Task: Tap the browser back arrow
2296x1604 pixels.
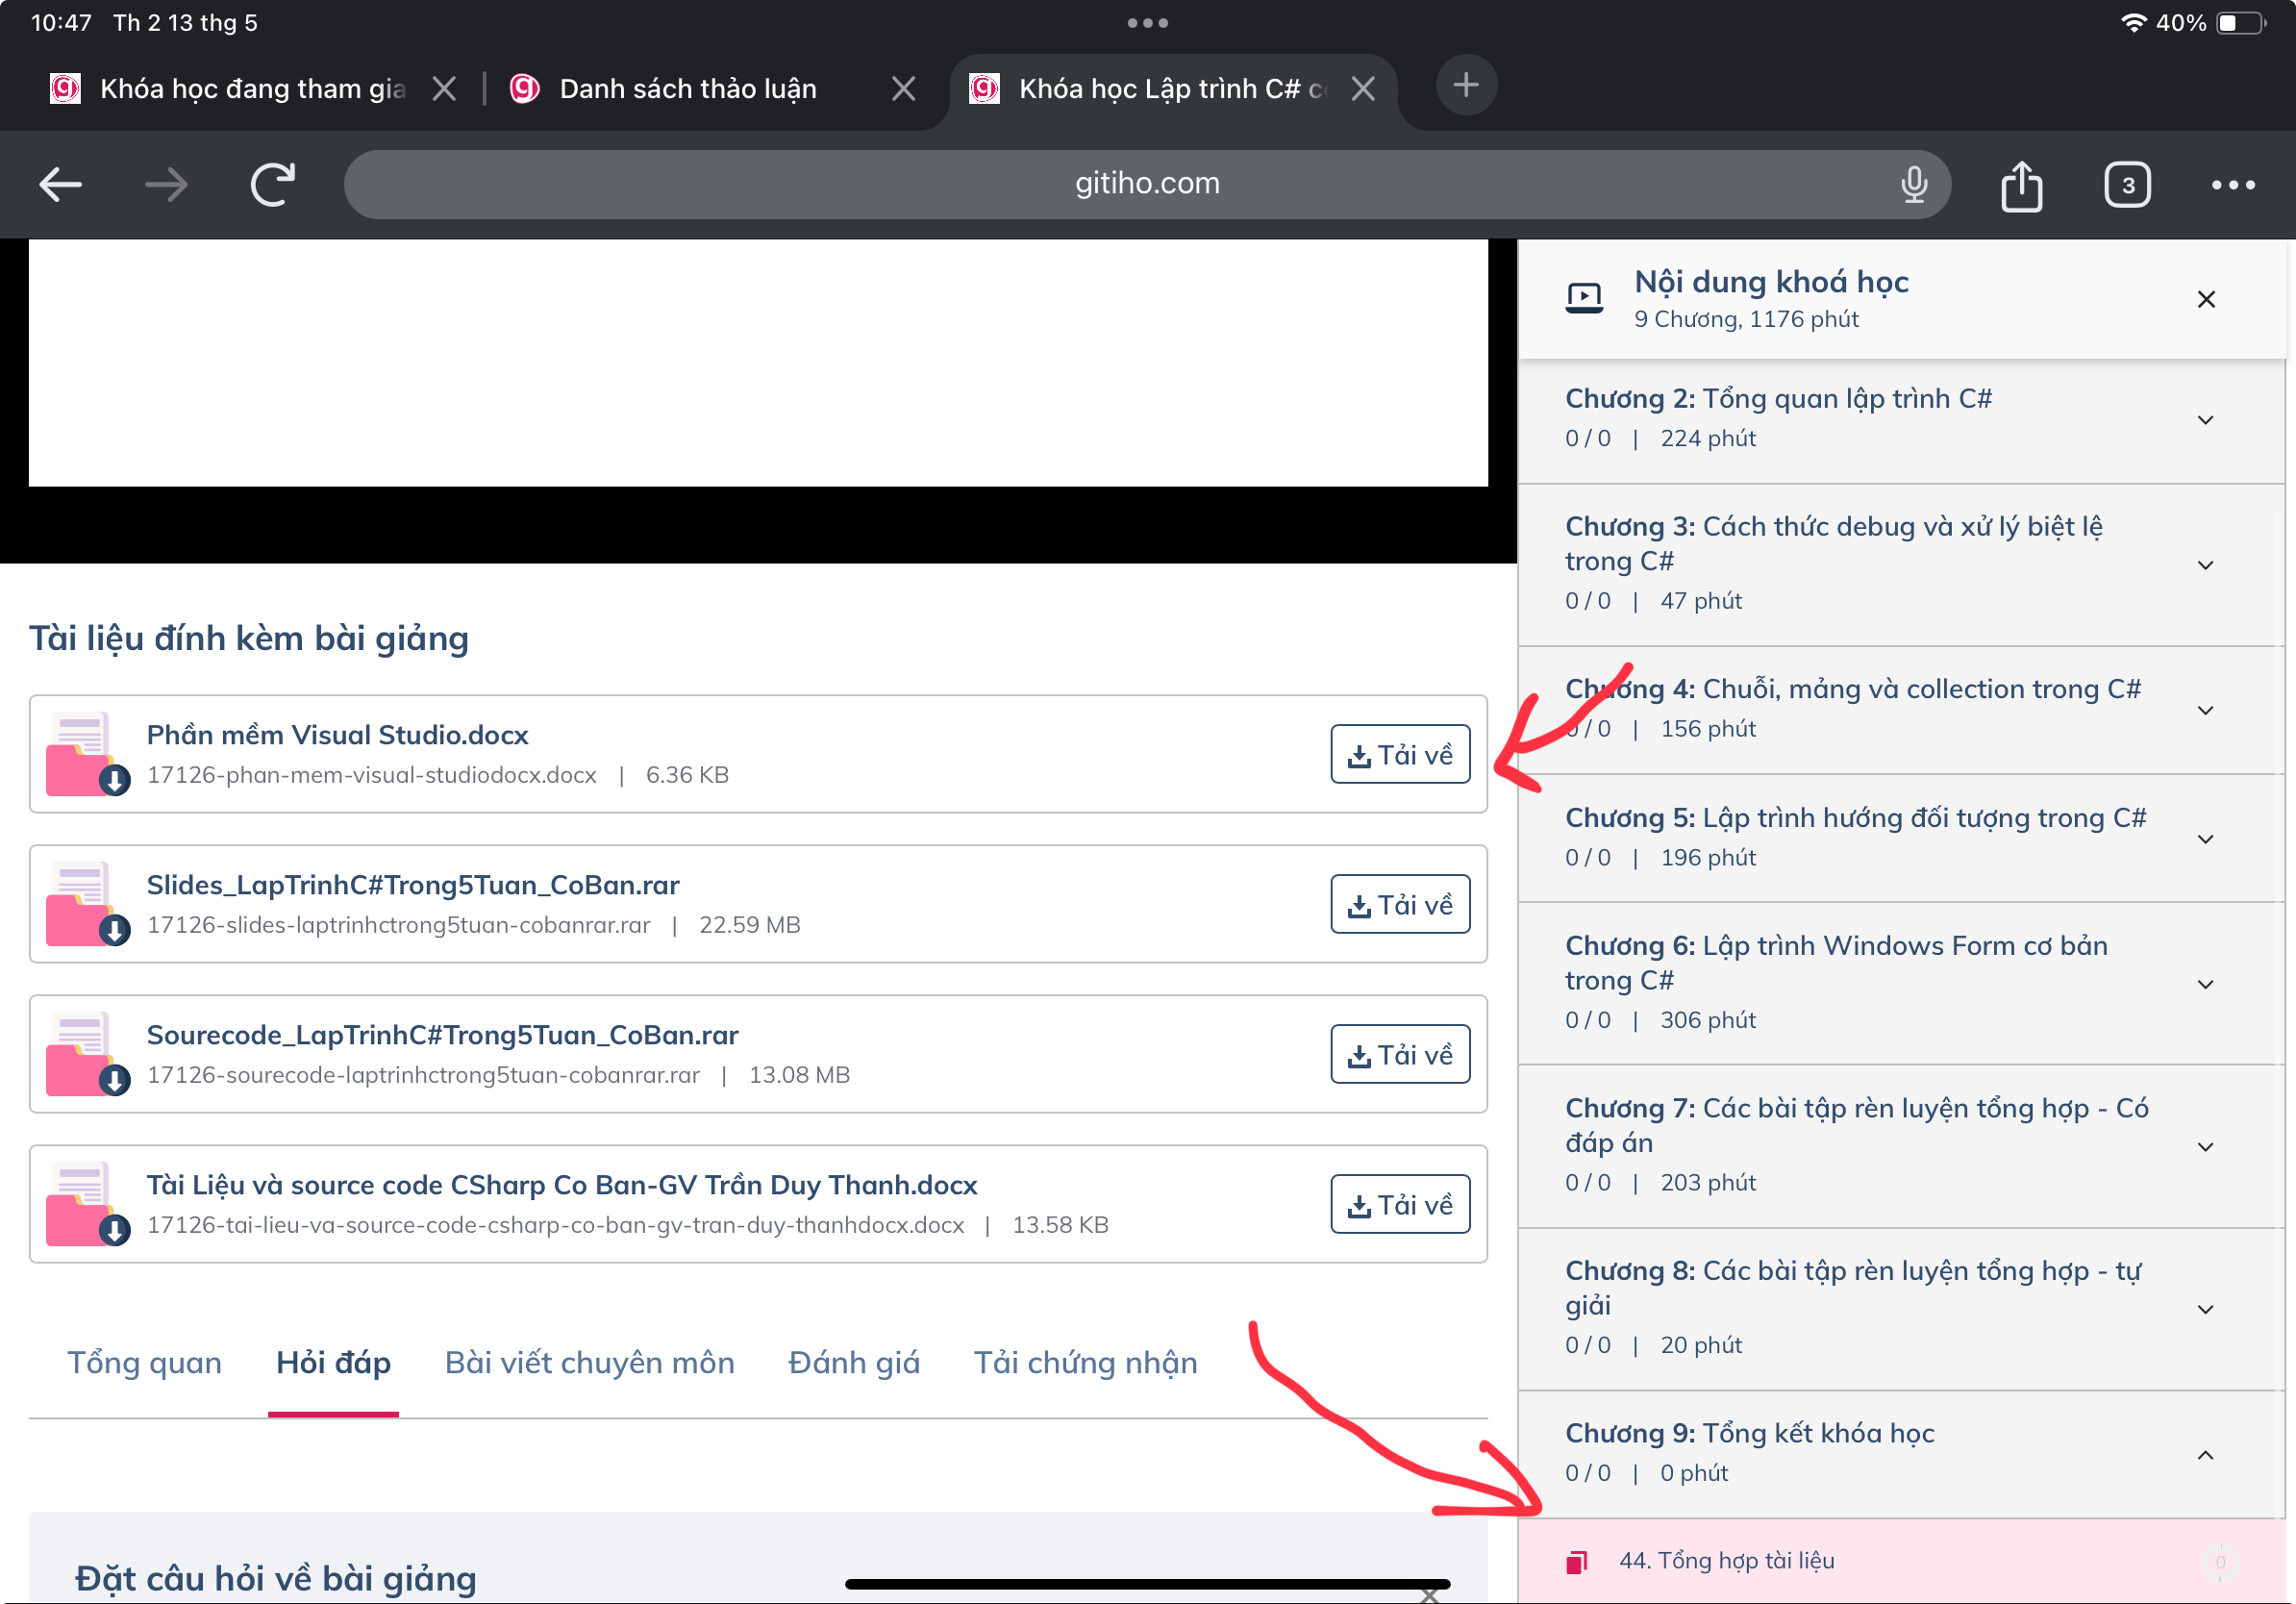Action: (x=60, y=185)
